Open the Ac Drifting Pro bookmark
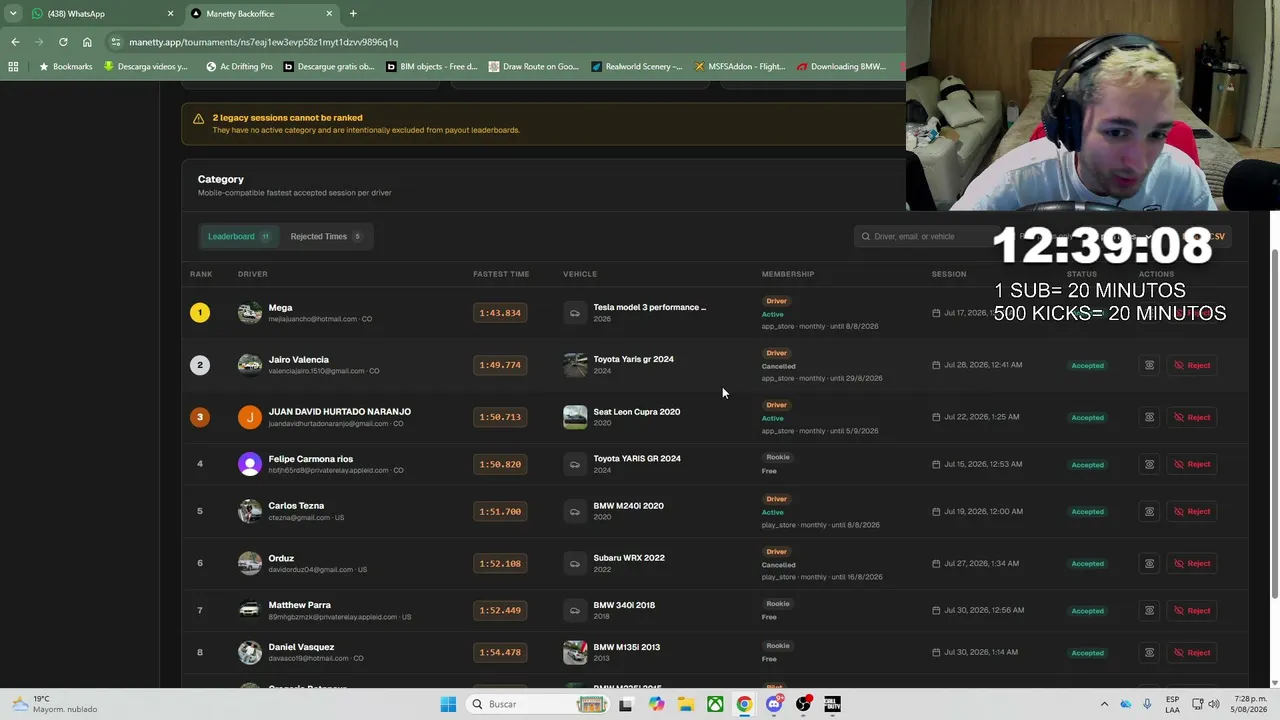This screenshot has width=1280, height=720. 239,67
